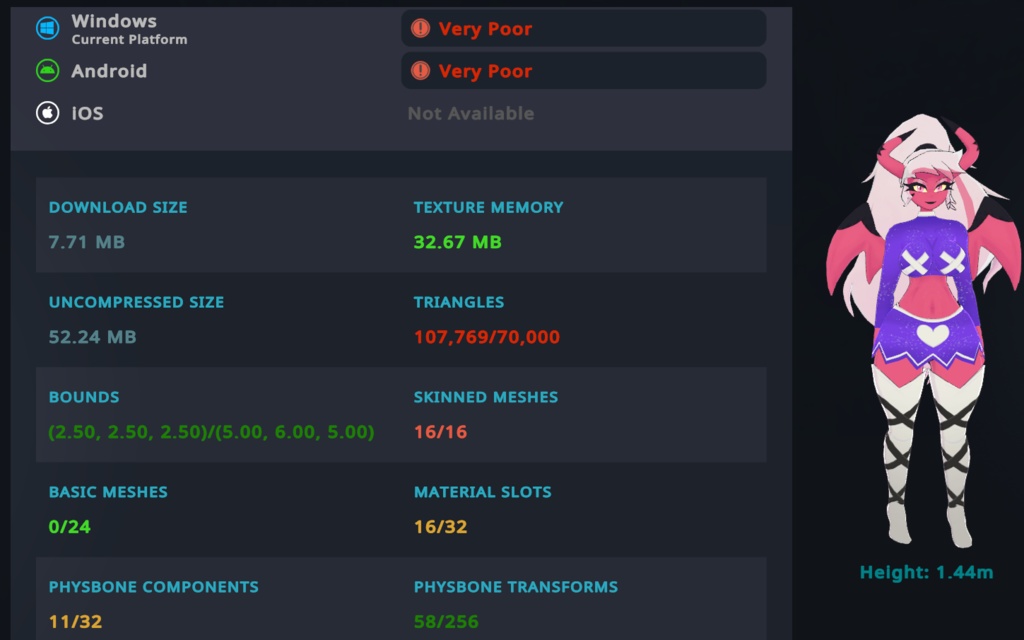Select the Windows Very Poor rating bar

coord(584,28)
